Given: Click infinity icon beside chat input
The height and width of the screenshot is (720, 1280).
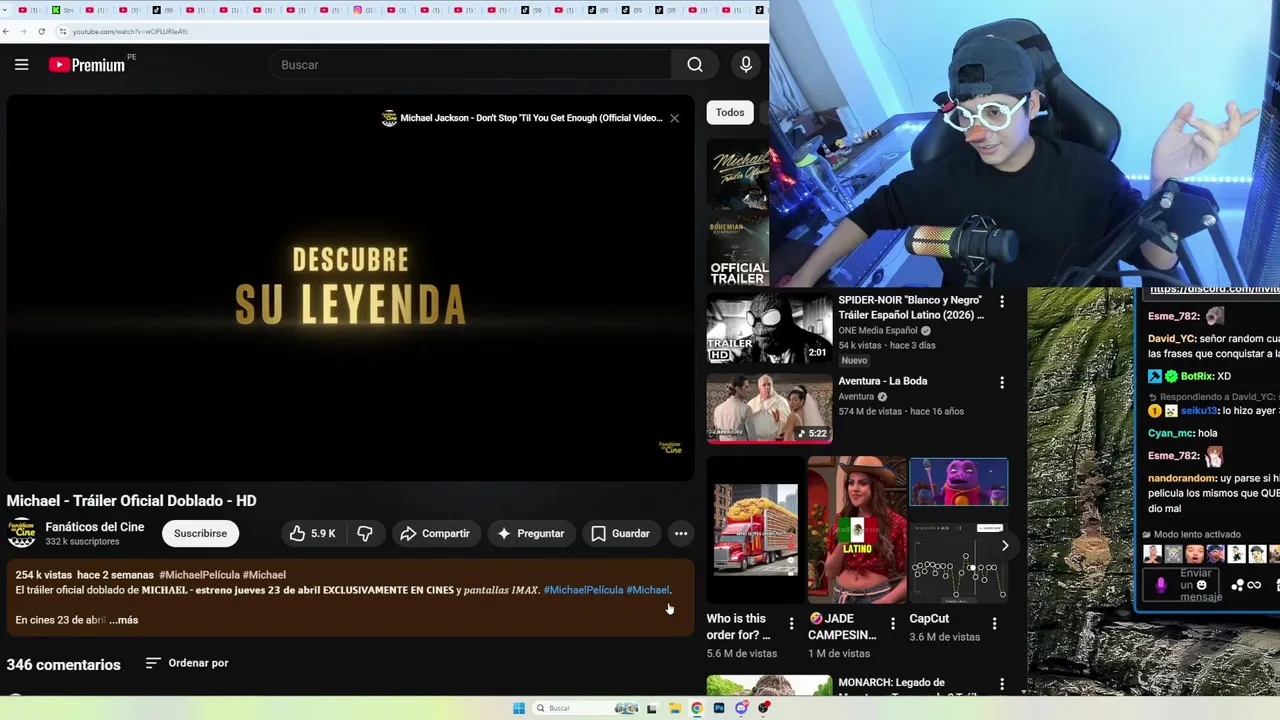Looking at the screenshot, I should (1254, 585).
